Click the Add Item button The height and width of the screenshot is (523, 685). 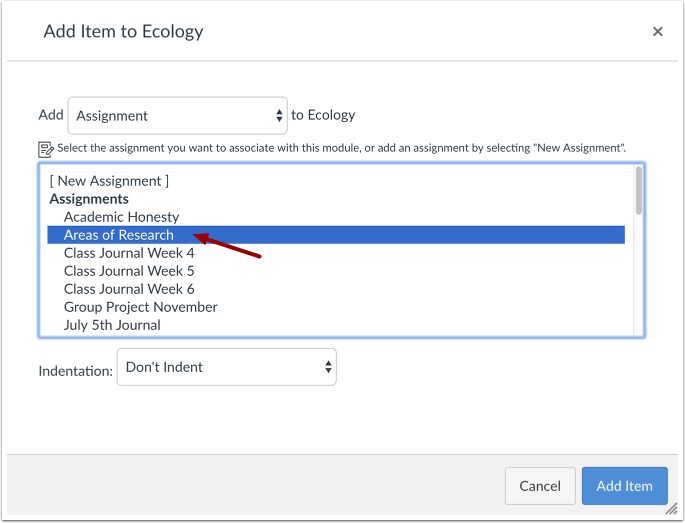point(624,486)
